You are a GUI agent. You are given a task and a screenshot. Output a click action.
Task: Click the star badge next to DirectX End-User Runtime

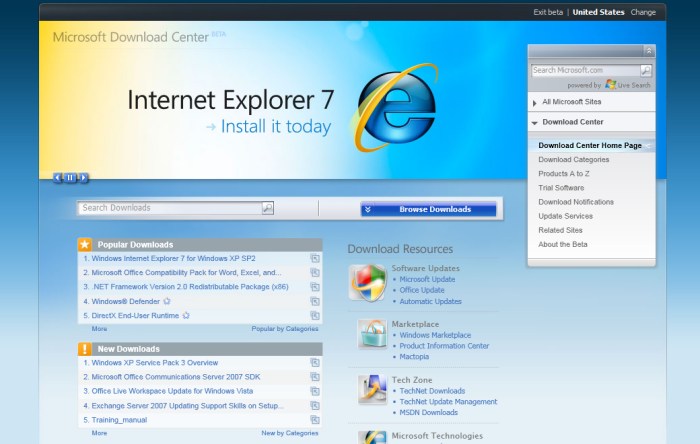pos(186,315)
